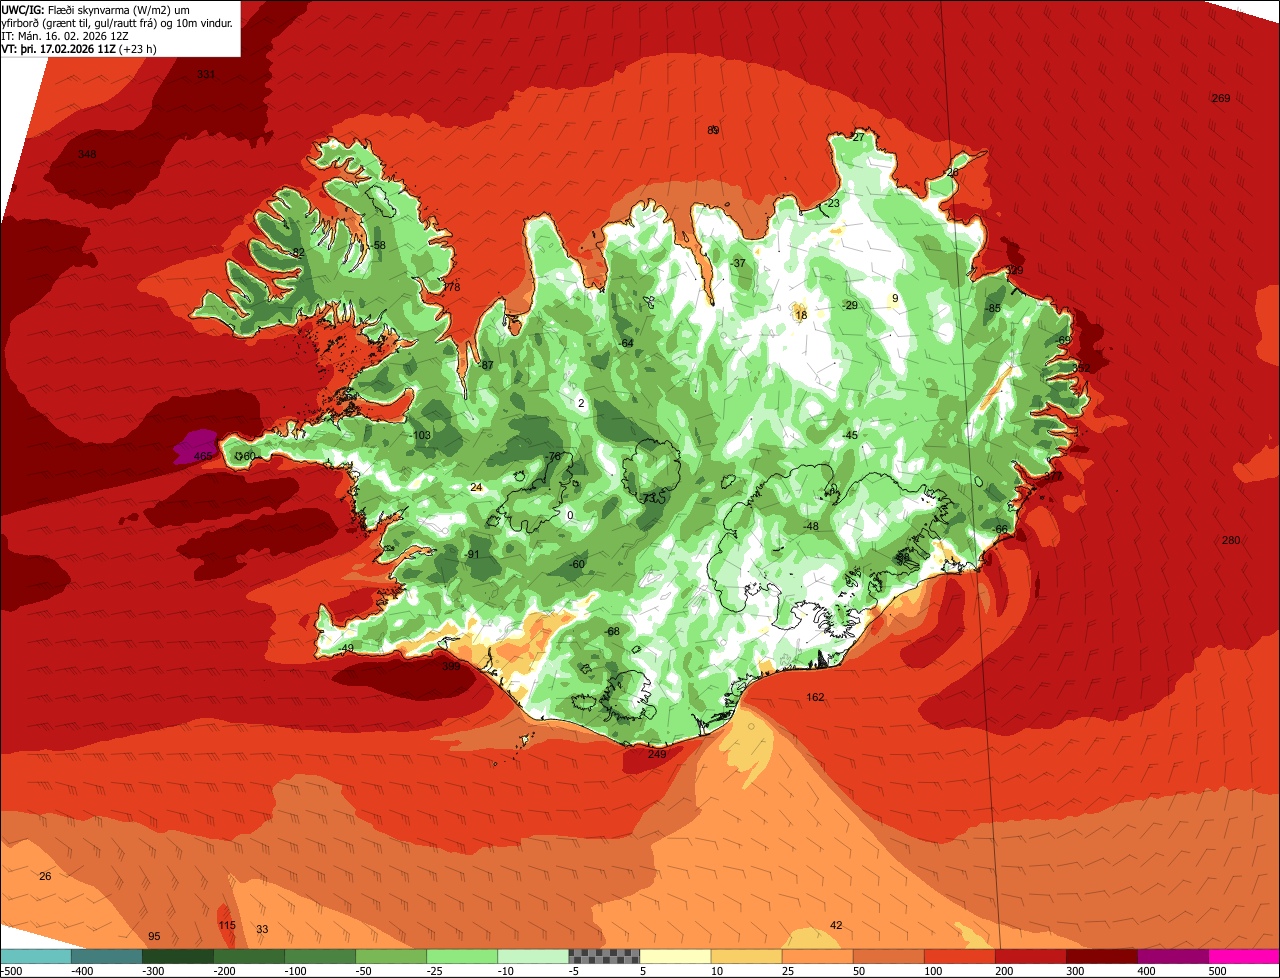Select the map value '-85'
Screen dimensions: 1280x978
point(993,308)
